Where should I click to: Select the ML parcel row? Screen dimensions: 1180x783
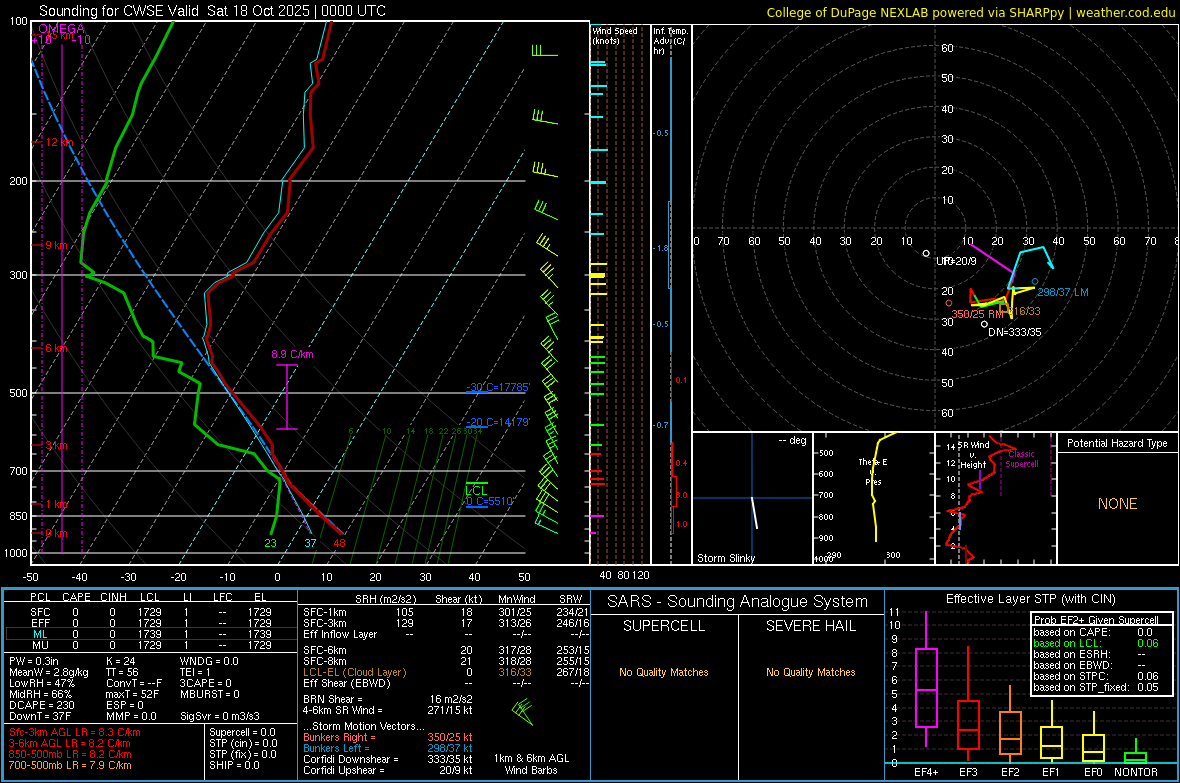pyautogui.click(x=151, y=635)
